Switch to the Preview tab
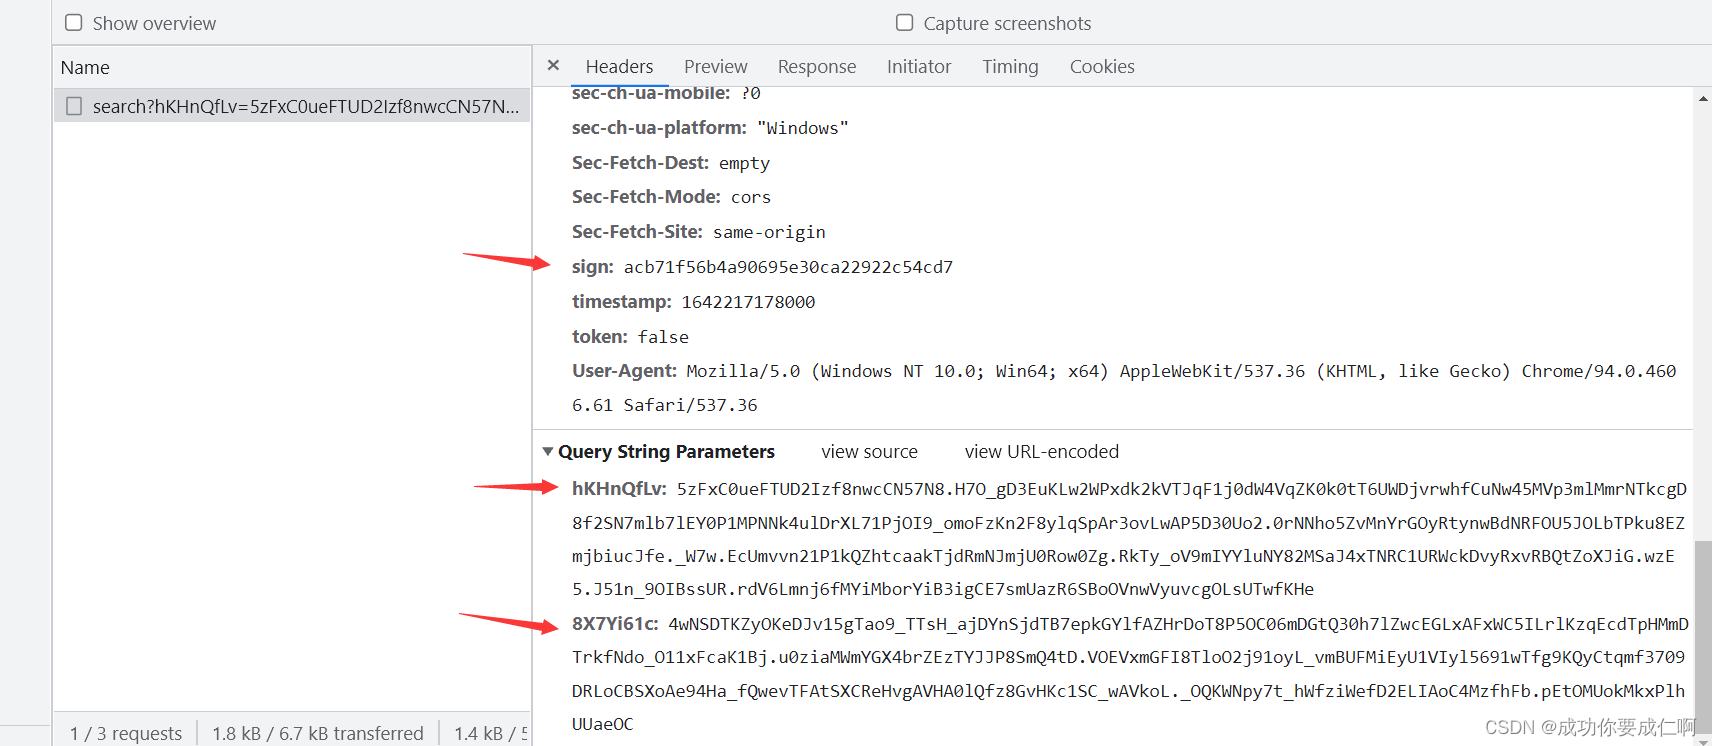Screen dimensions: 1712x746 pyautogui.click(x=716, y=66)
